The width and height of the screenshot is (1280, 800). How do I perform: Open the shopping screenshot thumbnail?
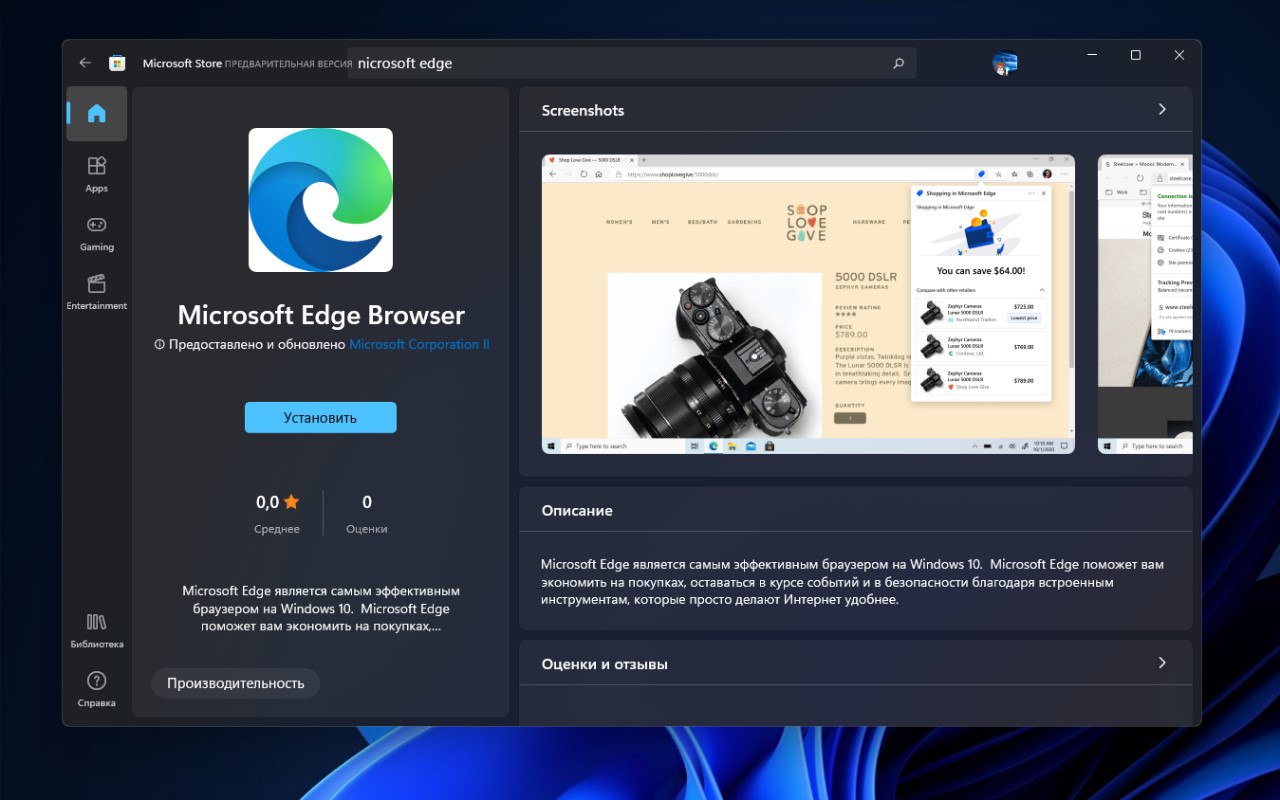[x=808, y=304]
